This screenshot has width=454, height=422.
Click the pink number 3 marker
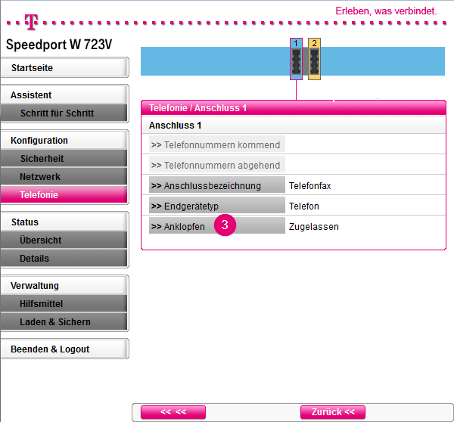tap(225, 225)
